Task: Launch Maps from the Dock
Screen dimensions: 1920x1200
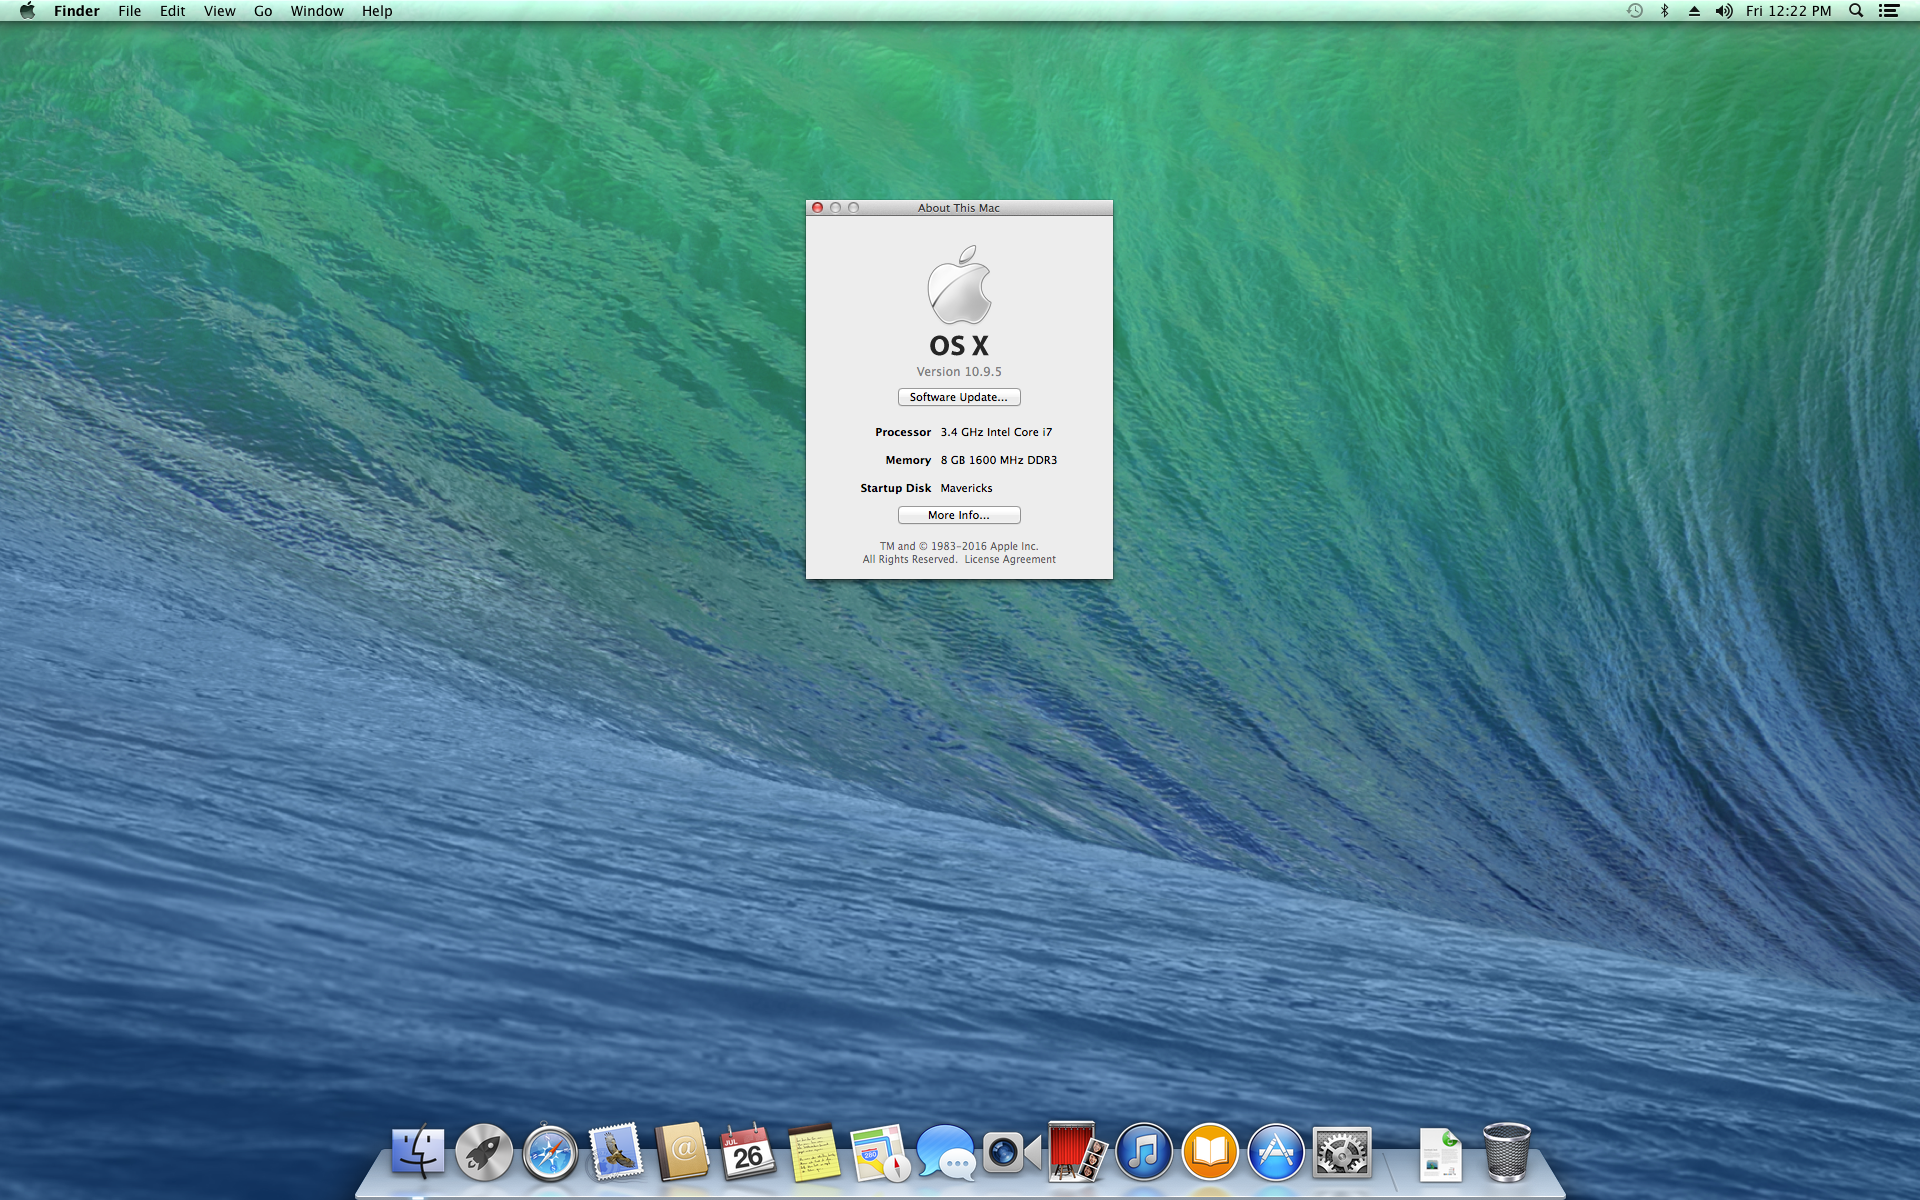Action: tap(880, 1152)
